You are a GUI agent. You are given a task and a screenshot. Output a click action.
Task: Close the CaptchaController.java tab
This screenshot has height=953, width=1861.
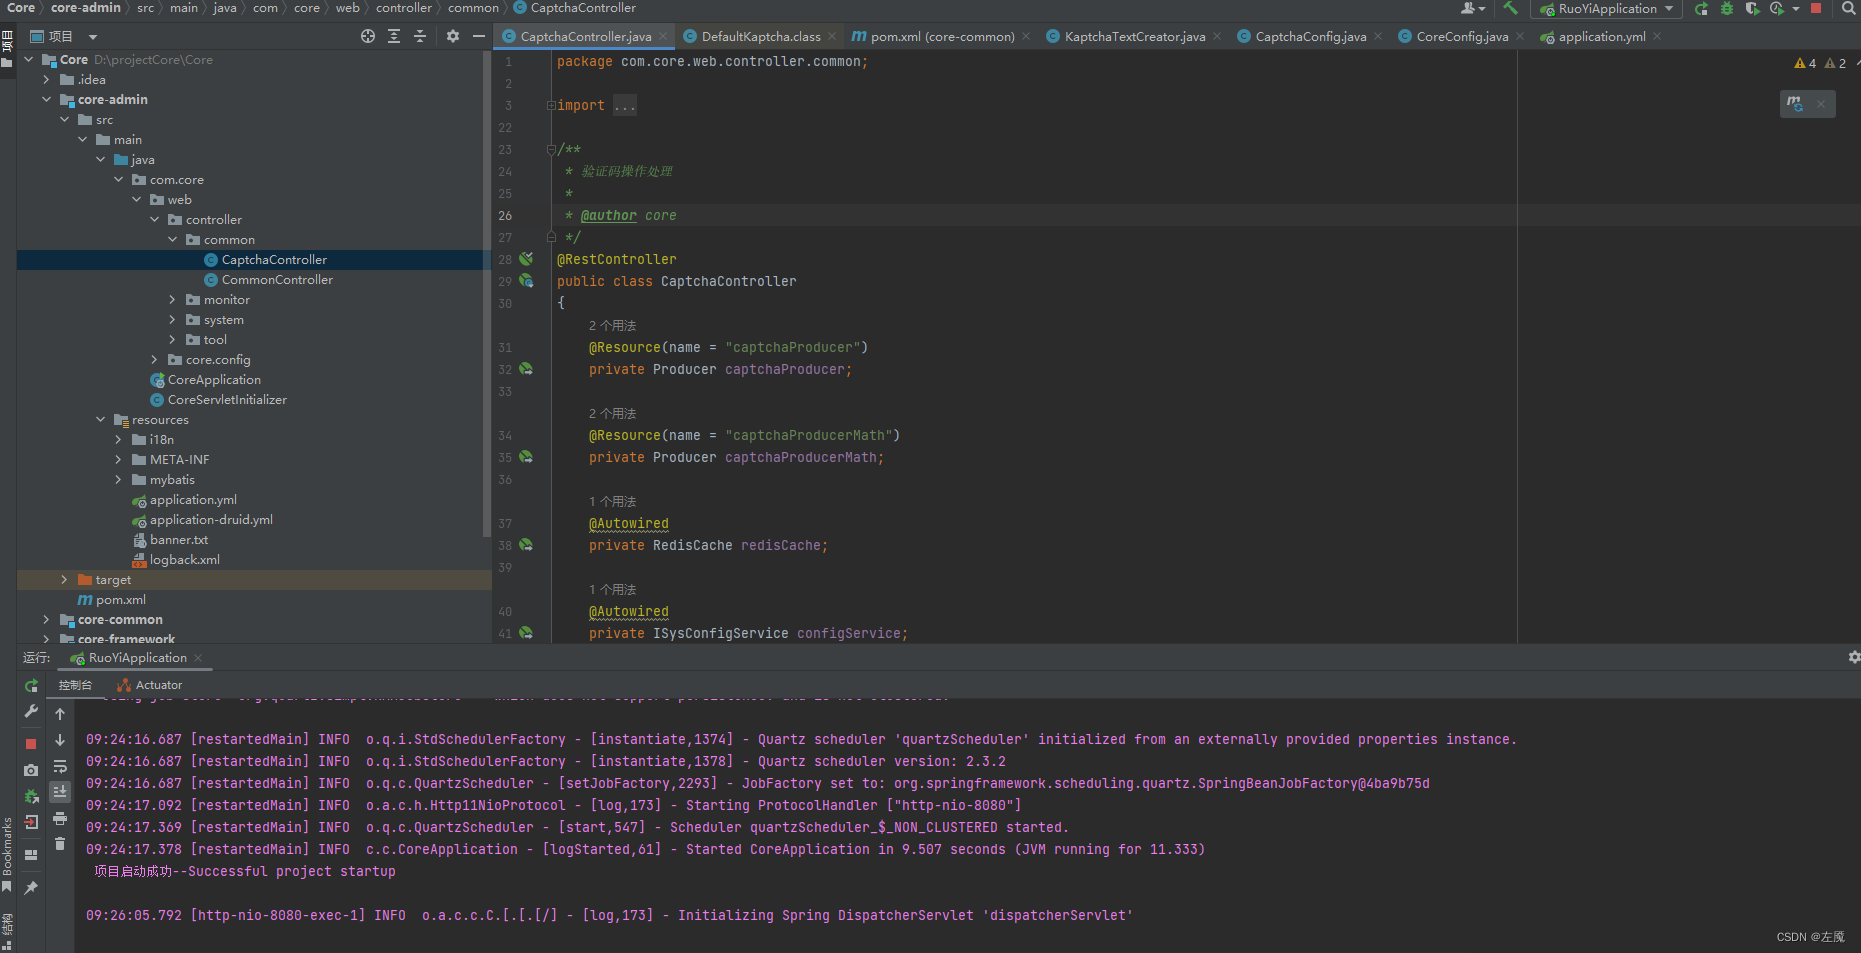pyautogui.click(x=663, y=36)
